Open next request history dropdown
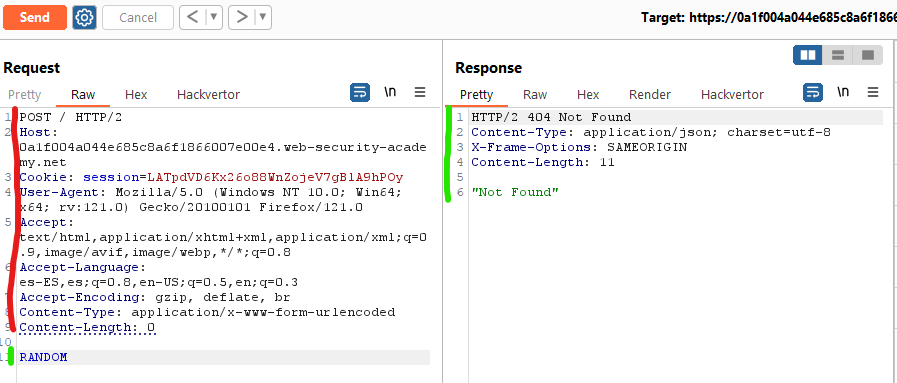 264,18
